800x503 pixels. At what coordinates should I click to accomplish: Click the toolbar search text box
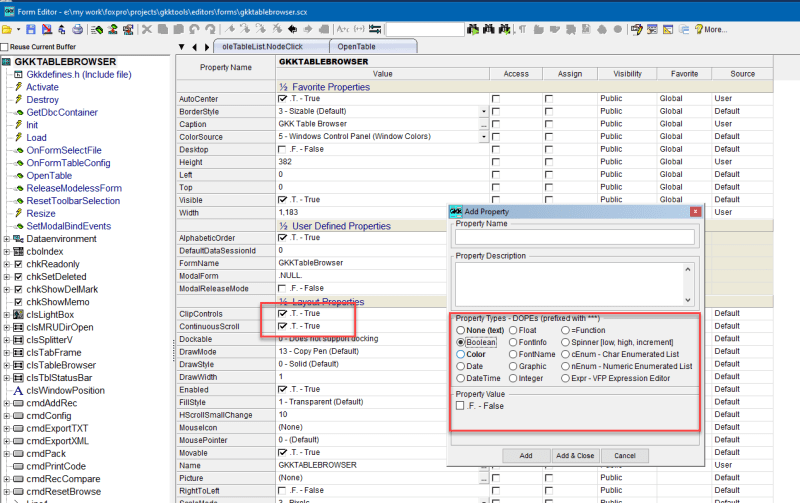tap(425, 30)
